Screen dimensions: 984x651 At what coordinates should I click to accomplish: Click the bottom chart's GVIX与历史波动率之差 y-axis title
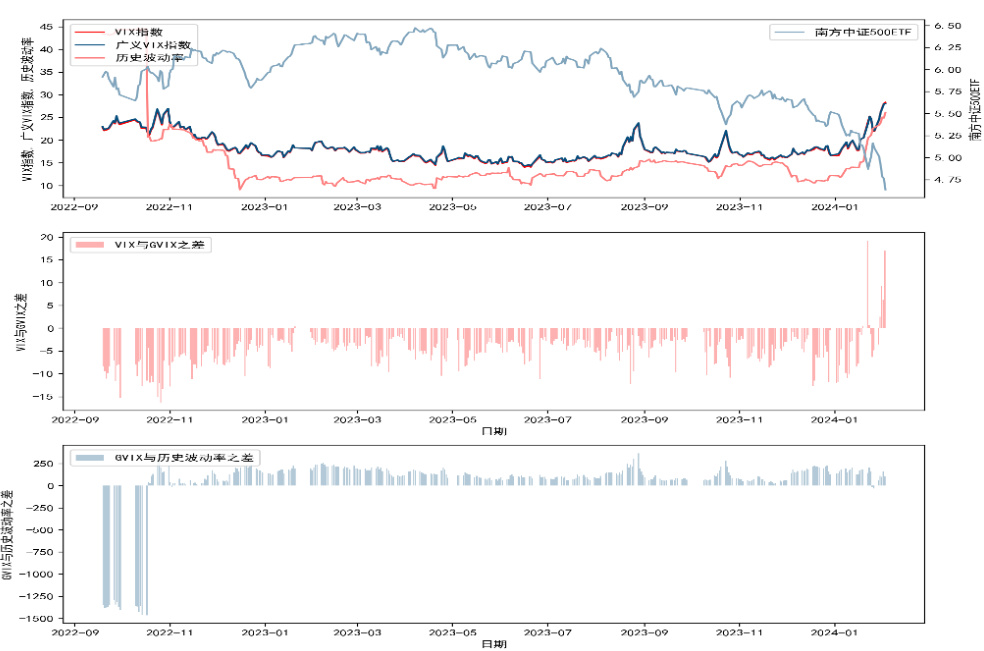coord(8,534)
